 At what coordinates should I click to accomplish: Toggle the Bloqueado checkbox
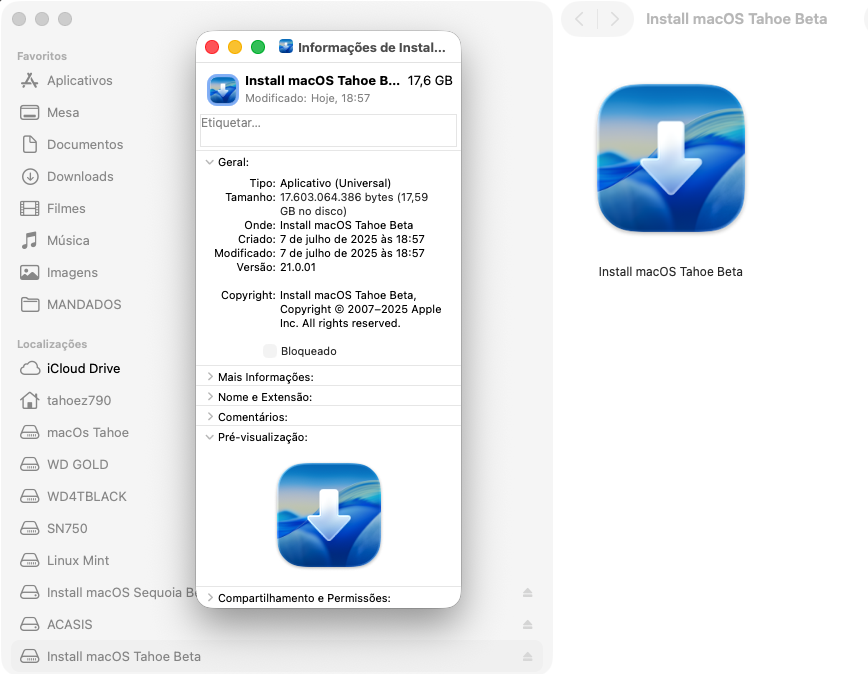coord(270,351)
